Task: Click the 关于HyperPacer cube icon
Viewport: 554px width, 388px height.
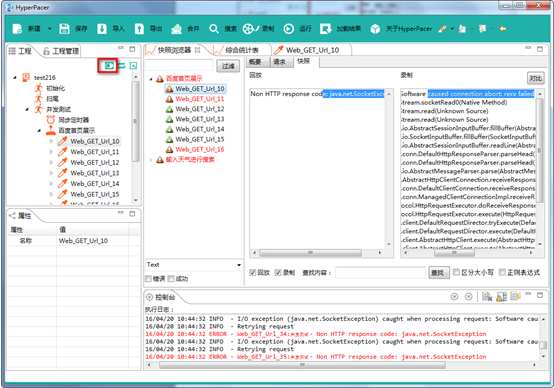Action: [x=375, y=29]
